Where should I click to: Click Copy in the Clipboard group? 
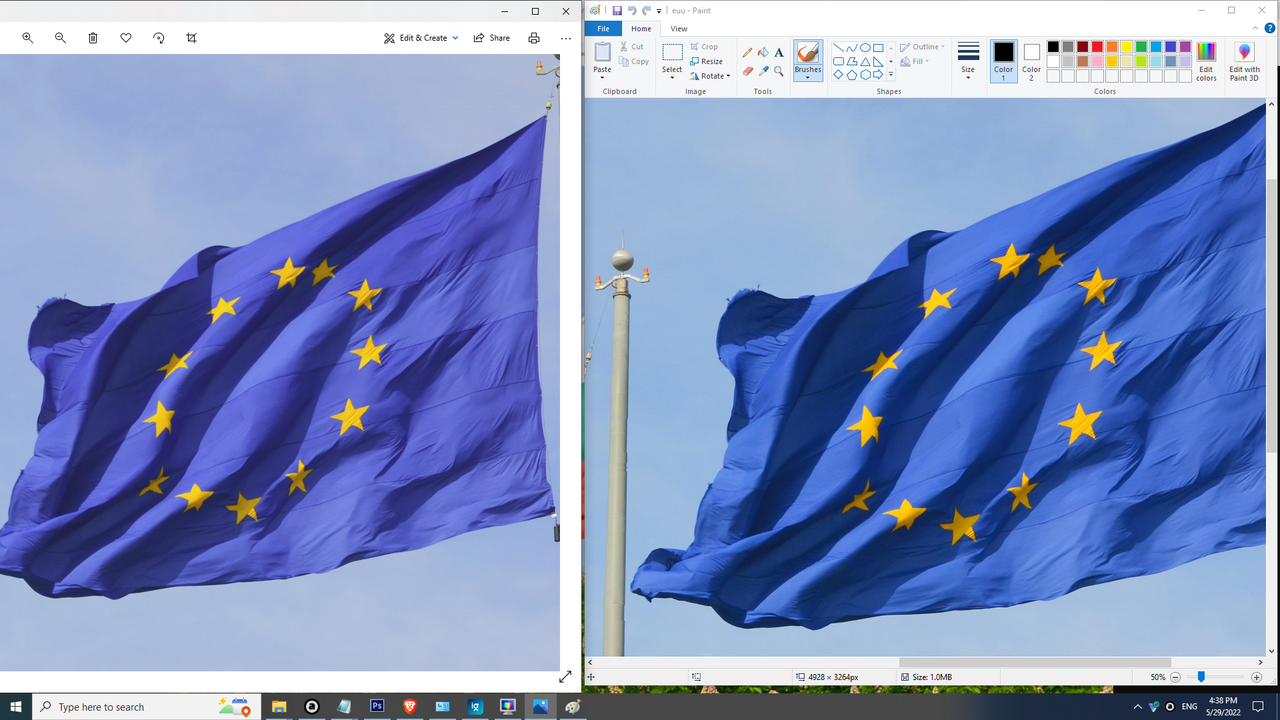point(634,62)
